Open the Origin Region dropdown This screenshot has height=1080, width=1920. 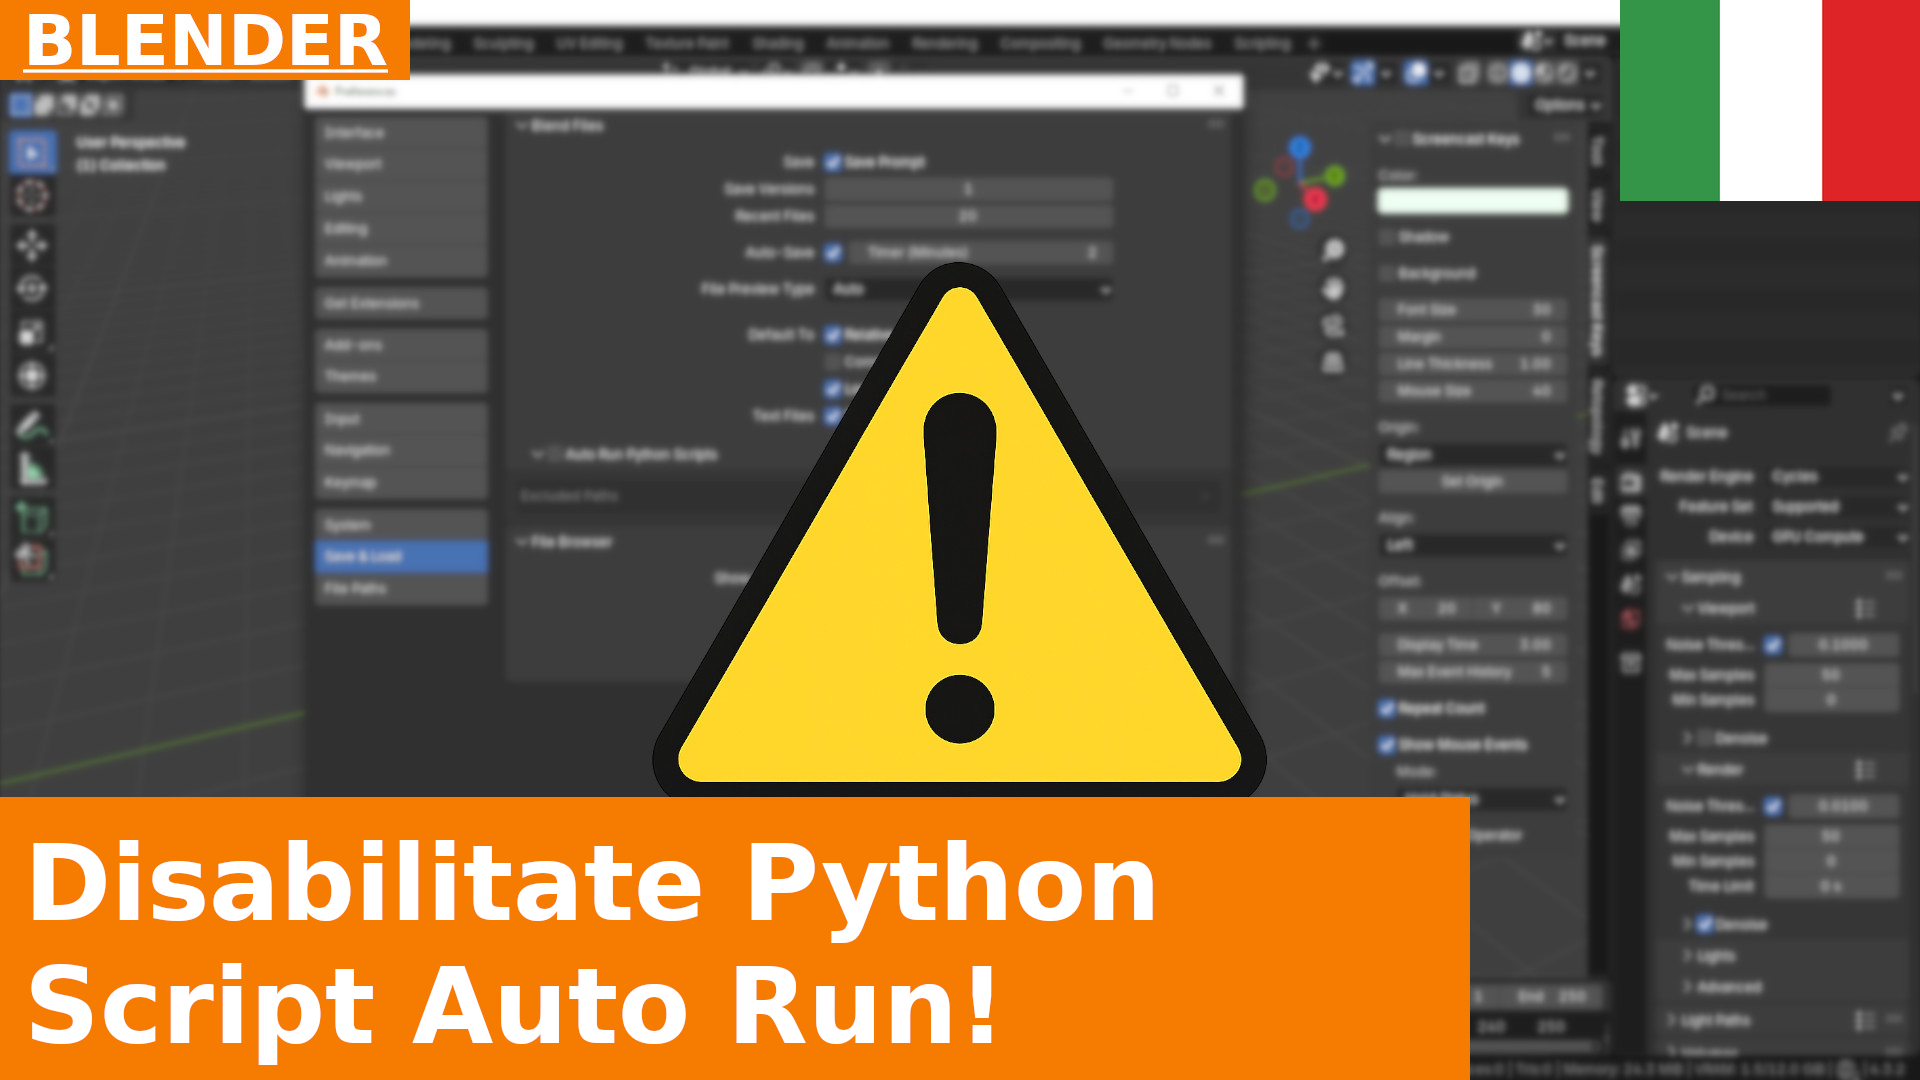[x=1473, y=455]
